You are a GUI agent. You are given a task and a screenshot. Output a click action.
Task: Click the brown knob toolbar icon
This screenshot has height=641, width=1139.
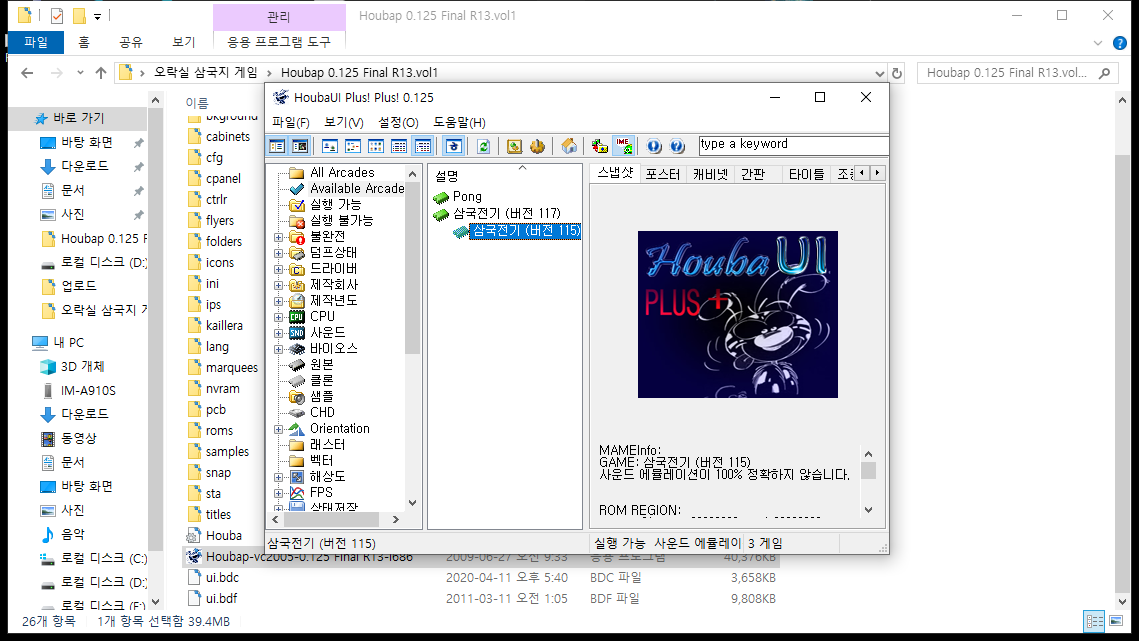(x=538, y=146)
